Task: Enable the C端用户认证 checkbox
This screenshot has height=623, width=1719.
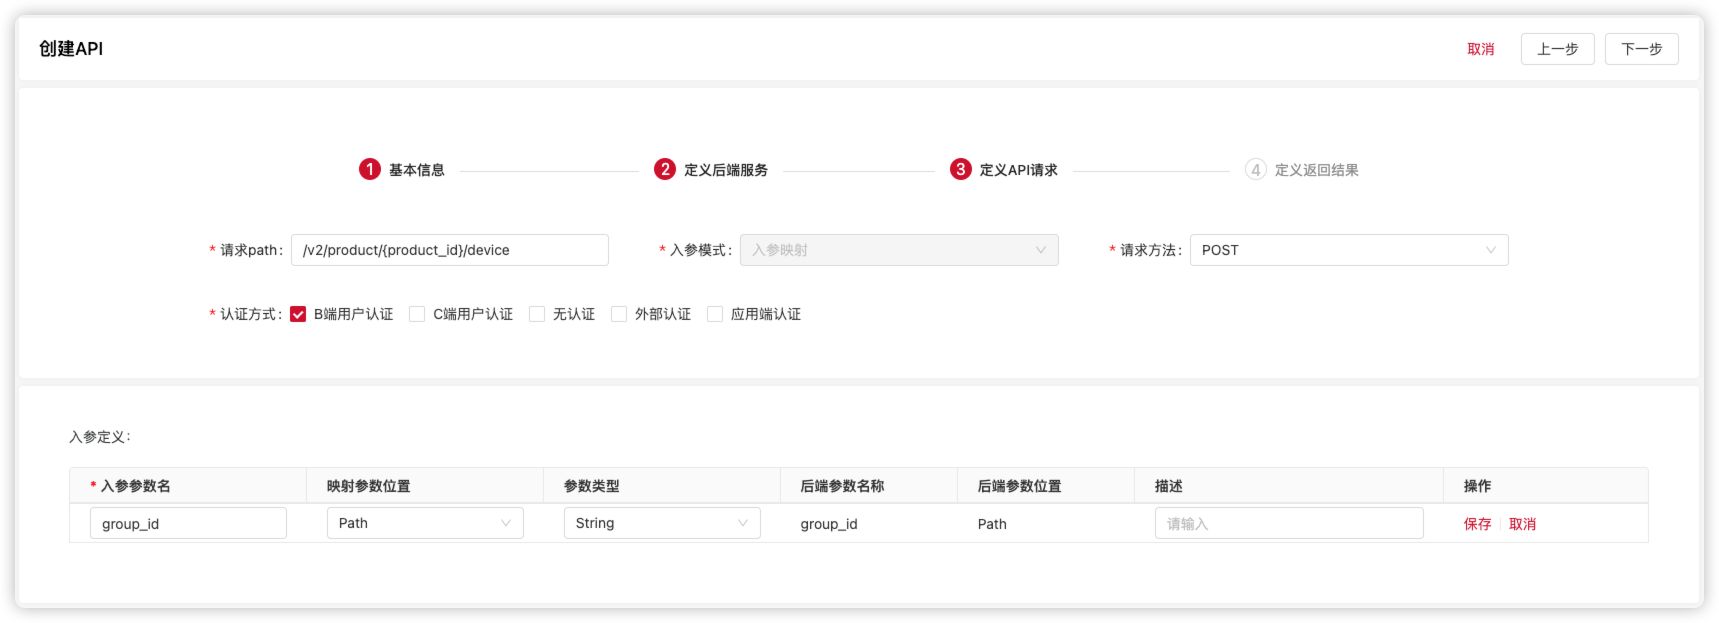Action: 417,314
